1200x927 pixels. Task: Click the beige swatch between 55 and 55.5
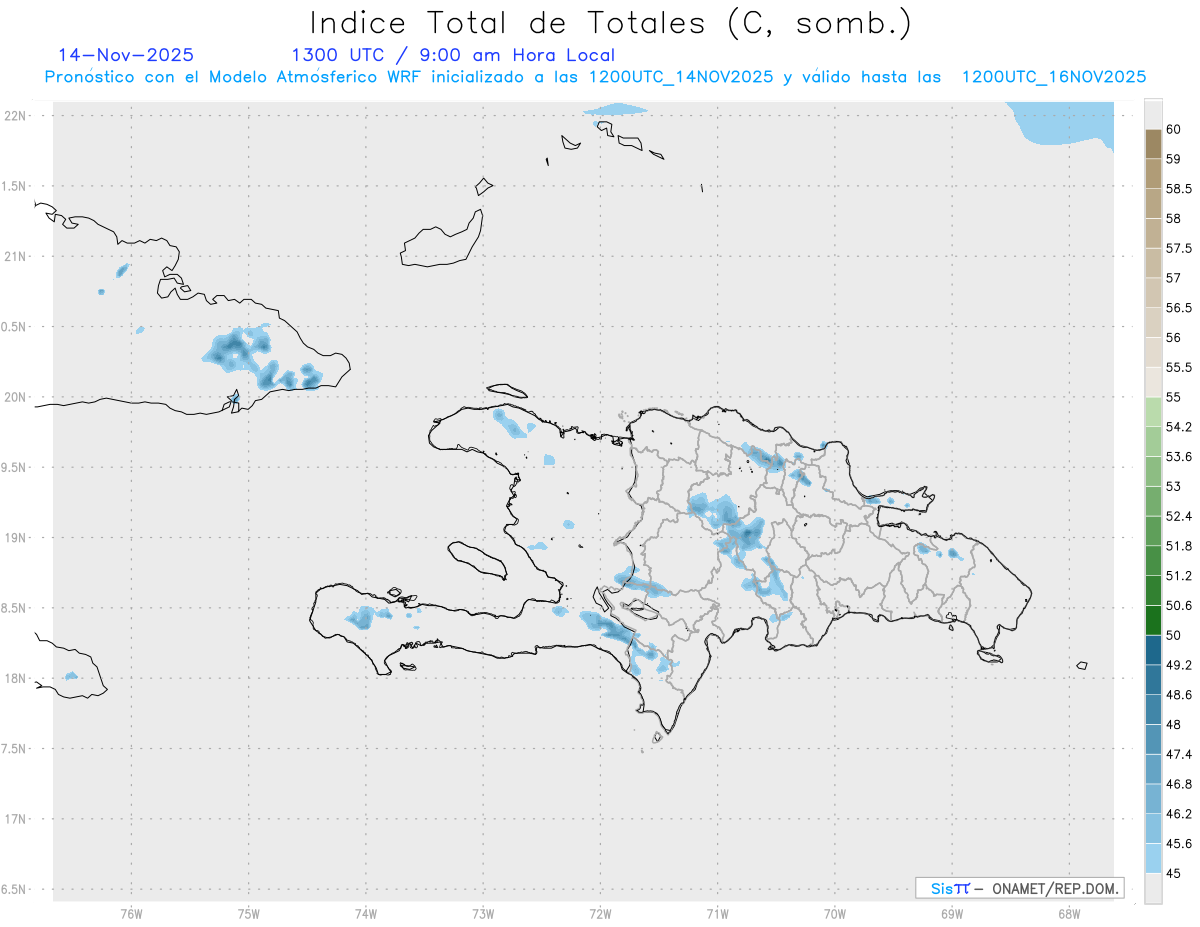pos(1153,382)
